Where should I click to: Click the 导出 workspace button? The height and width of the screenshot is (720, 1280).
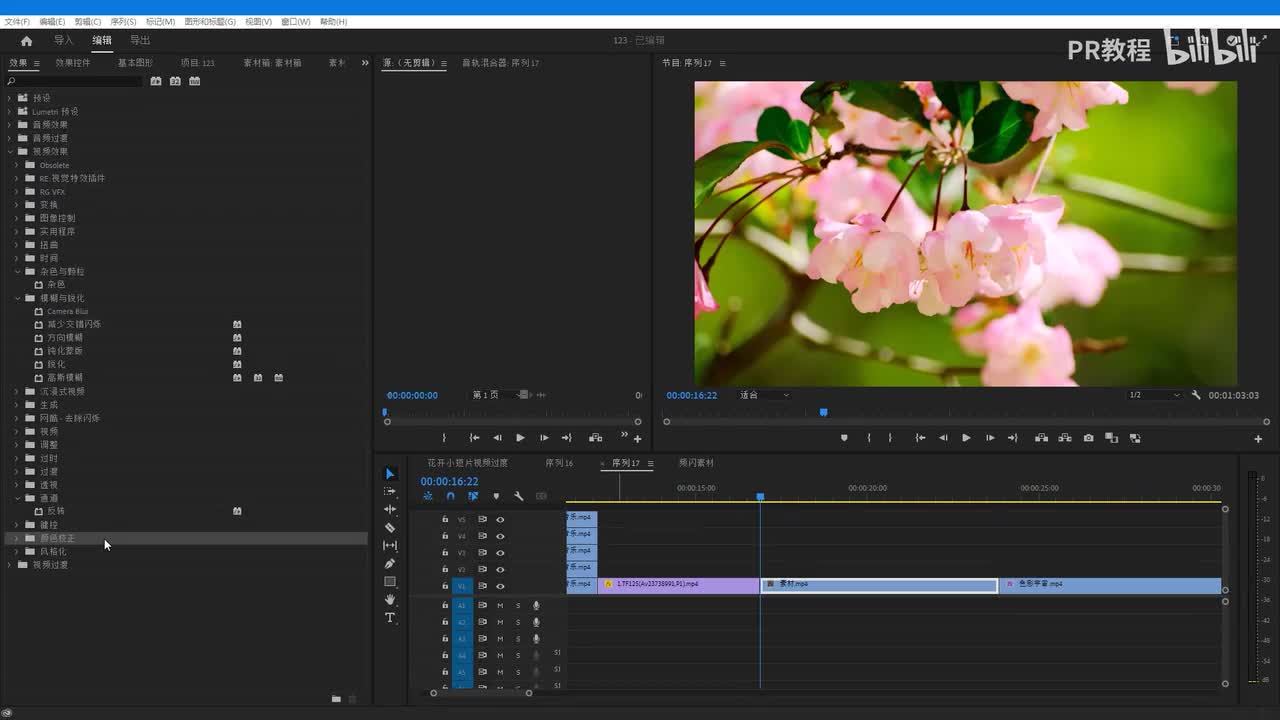(x=140, y=41)
